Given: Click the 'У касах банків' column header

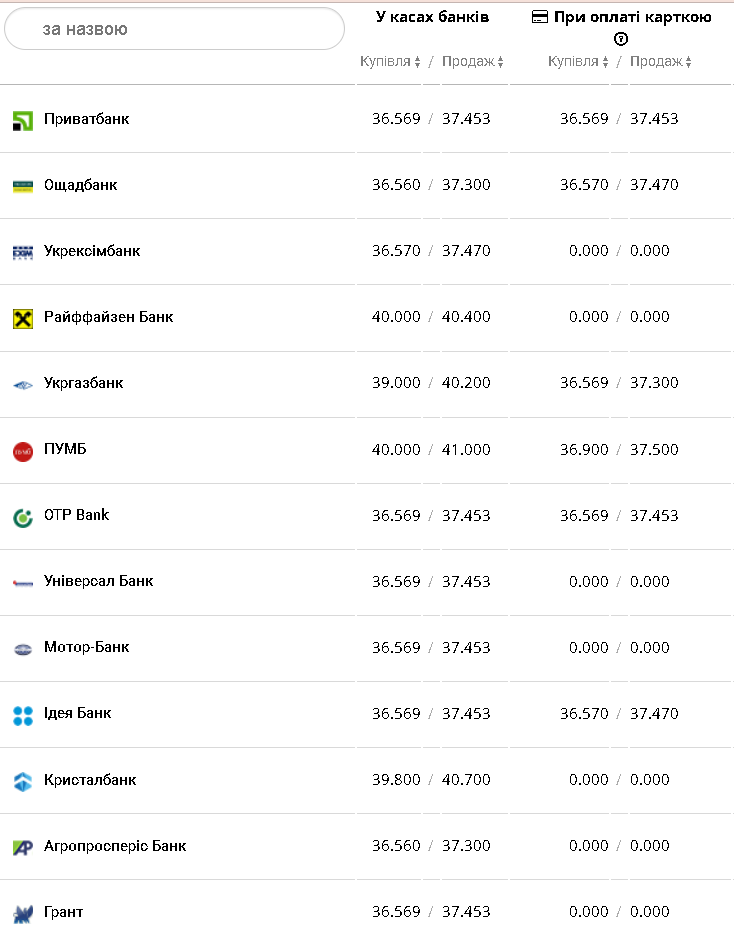Looking at the screenshot, I should click(x=432, y=17).
